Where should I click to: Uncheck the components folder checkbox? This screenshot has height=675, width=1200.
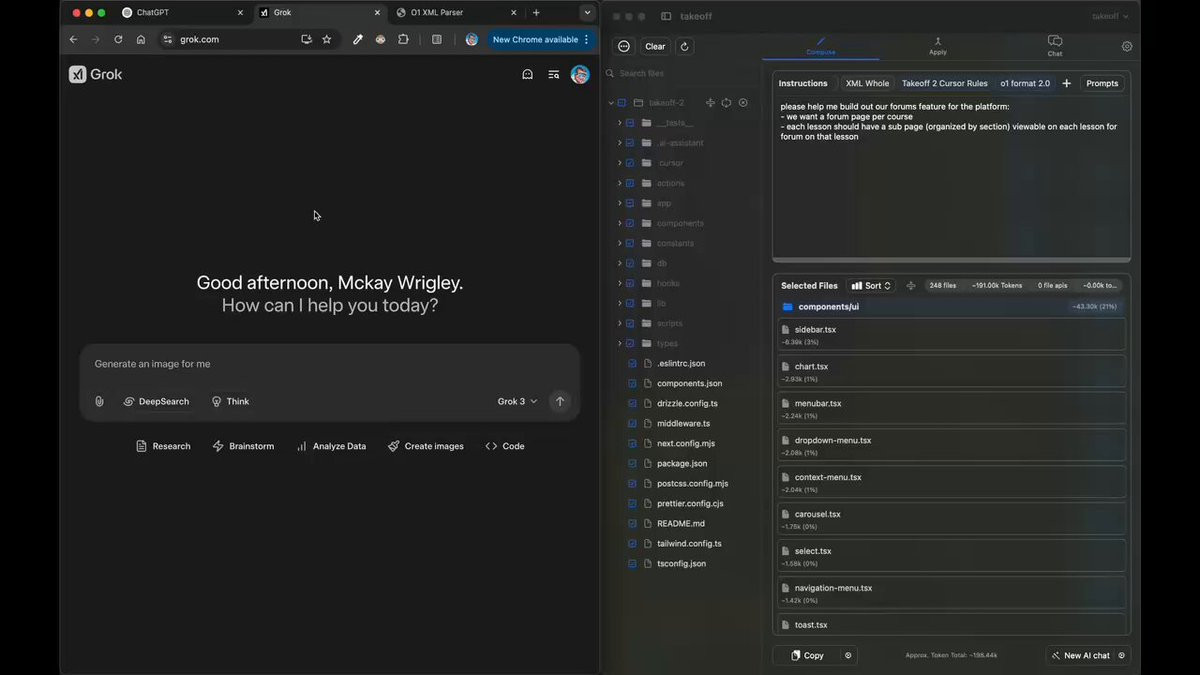[630, 223]
